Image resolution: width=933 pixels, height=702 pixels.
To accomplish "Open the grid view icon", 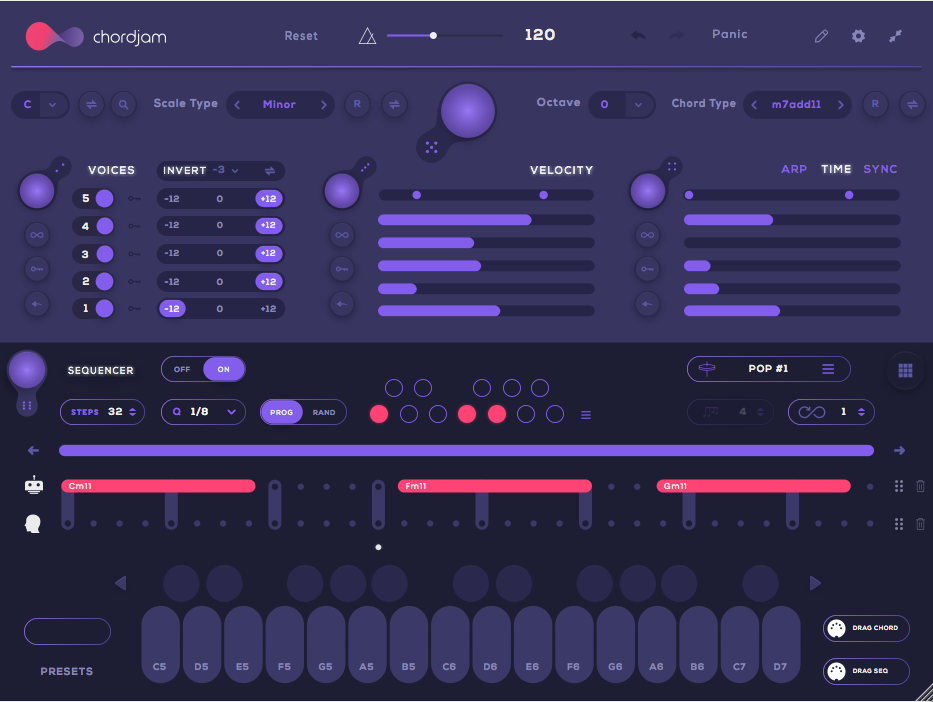I will coord(905,371).
